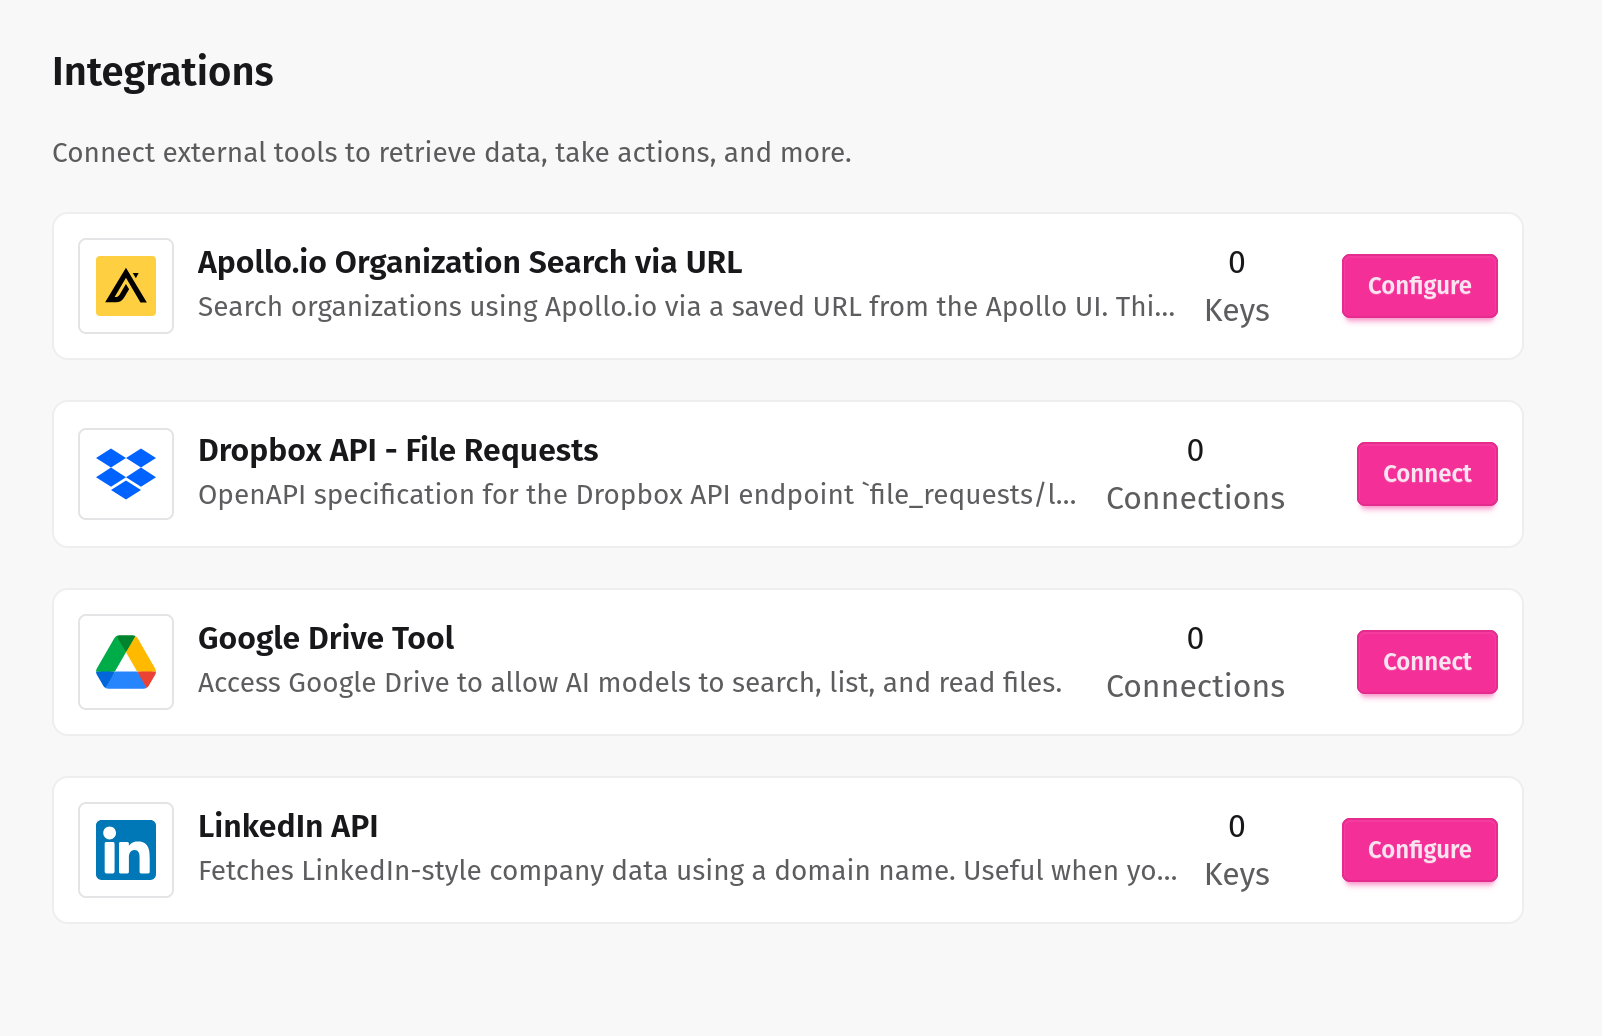This screenshot has width=1602, height=1036.
Task: Click the Google Drive triangle icon
Action: [x=125, y=661]
